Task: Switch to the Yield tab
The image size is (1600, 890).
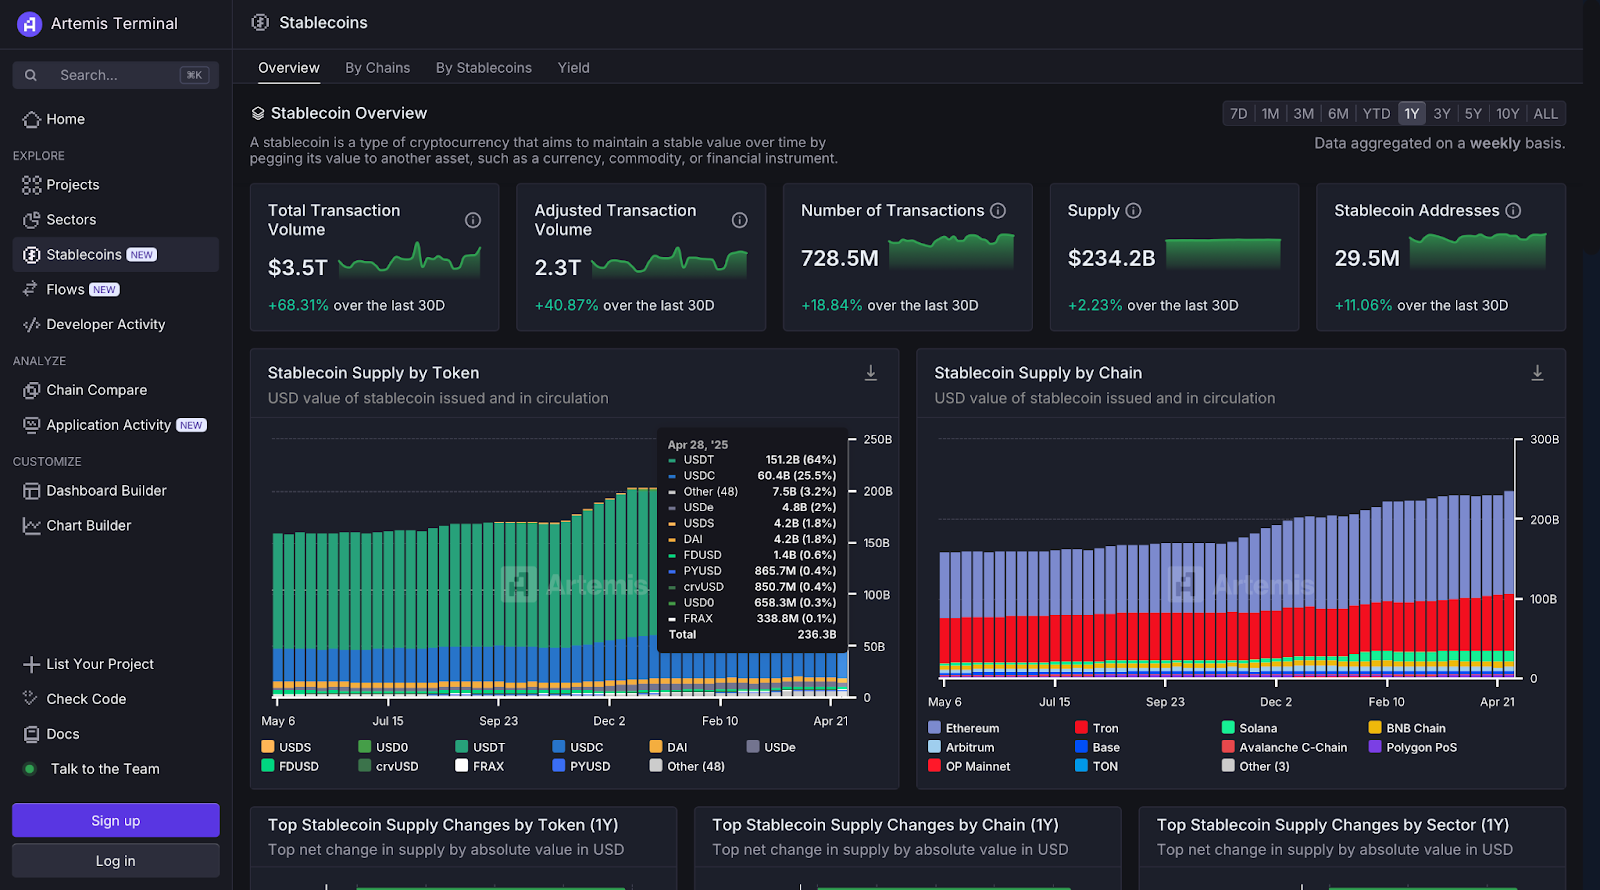Action: coord(574,68)
